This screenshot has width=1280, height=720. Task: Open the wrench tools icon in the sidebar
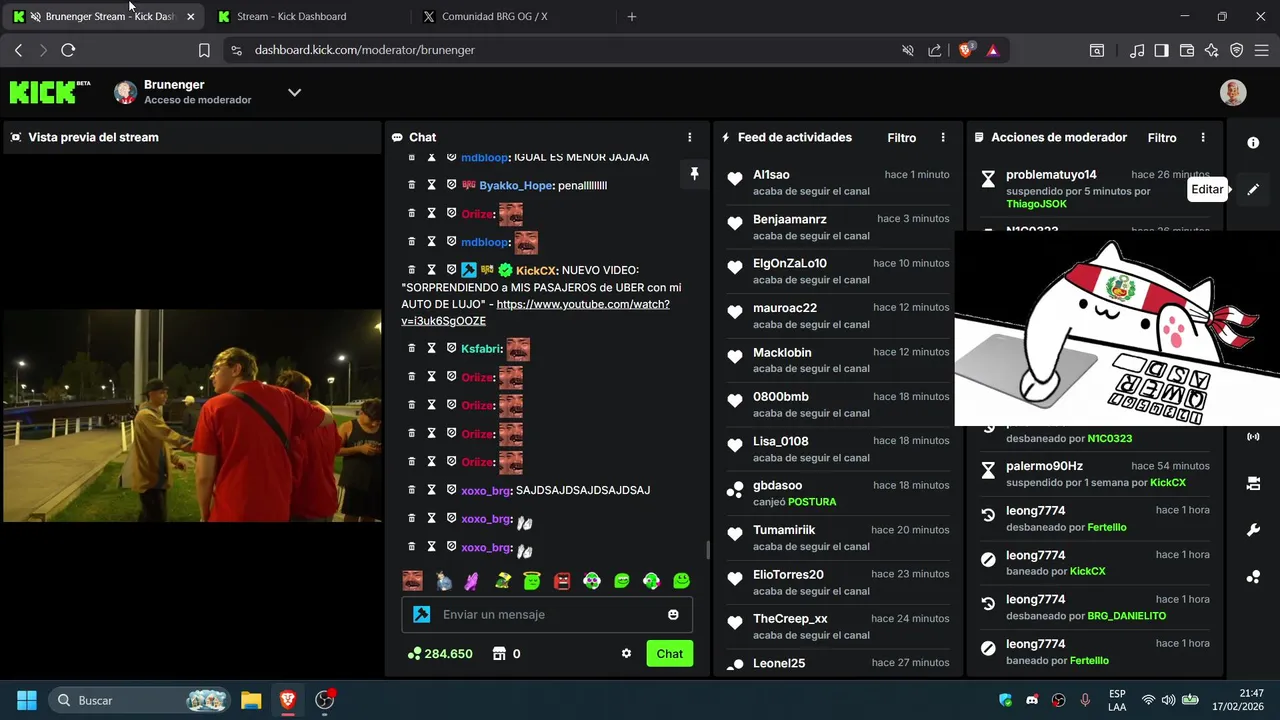click(1253, 530)
